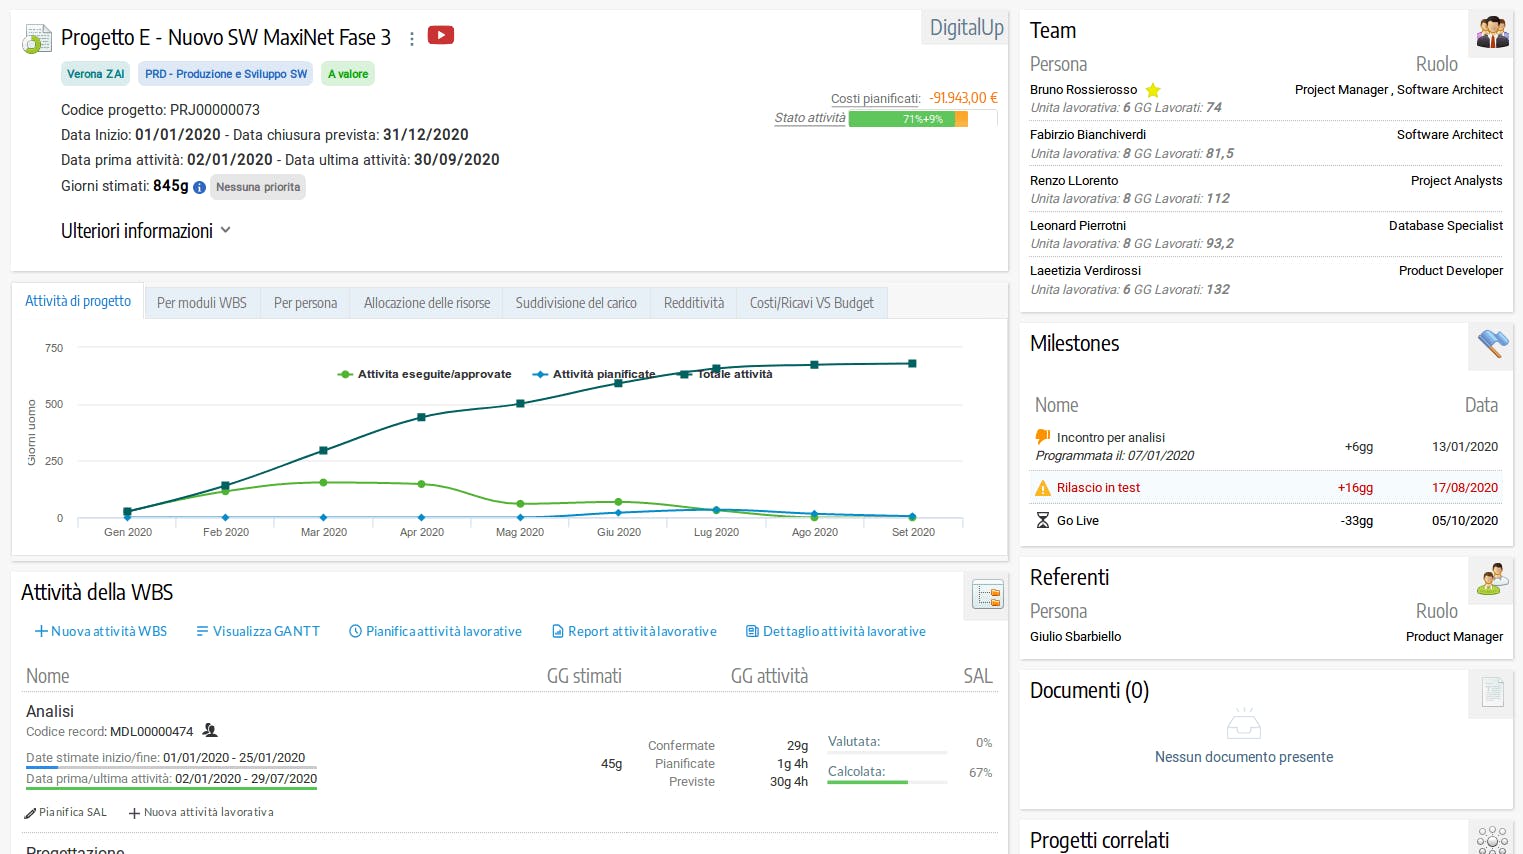1523x854 pixels.
Task: Click the blue info icon beside Giorni stimati
Action: click(199, 187)
